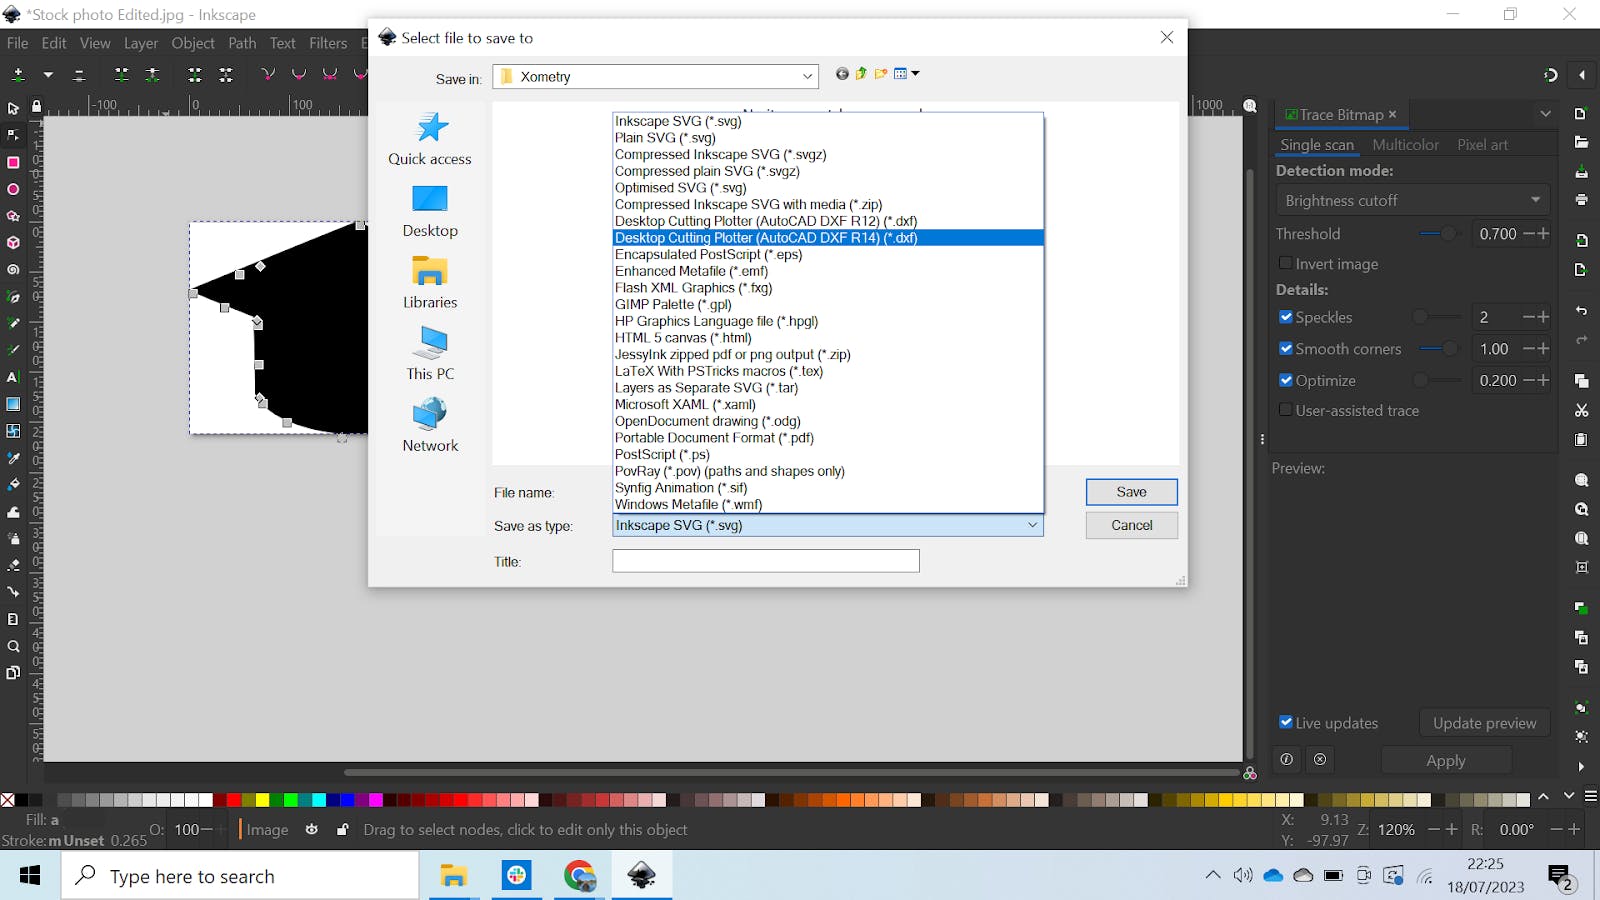Select the Spiral tool
The height and width of the screenshot is (900, 1600).
13,269
